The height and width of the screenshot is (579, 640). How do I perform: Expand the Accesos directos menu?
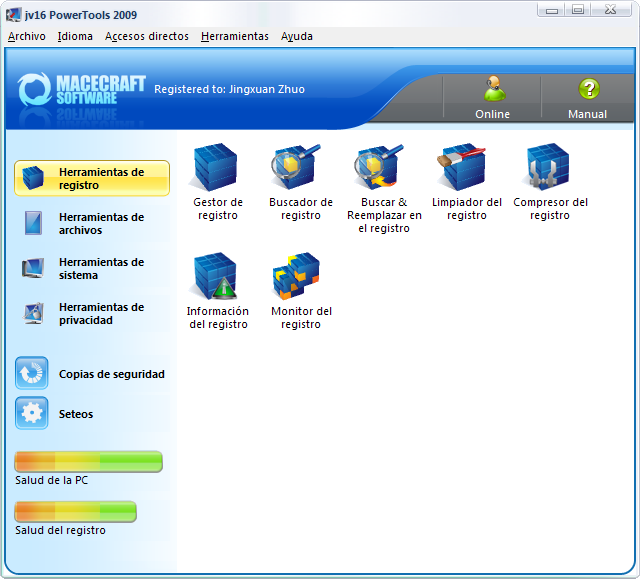click(146, 36)
